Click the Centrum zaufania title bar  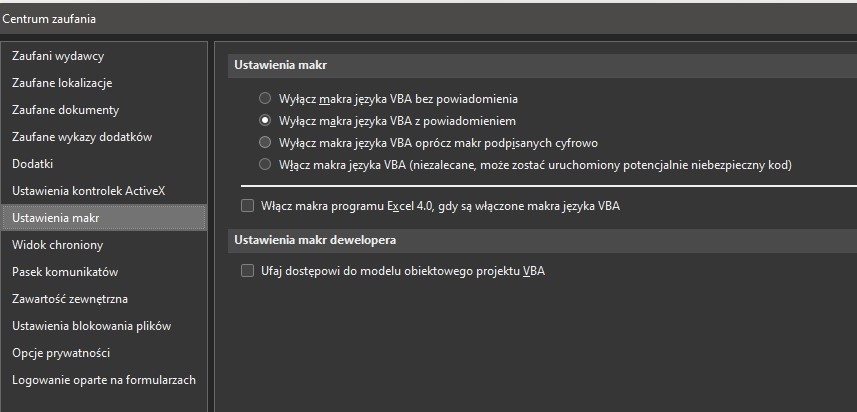click(428, 19)
